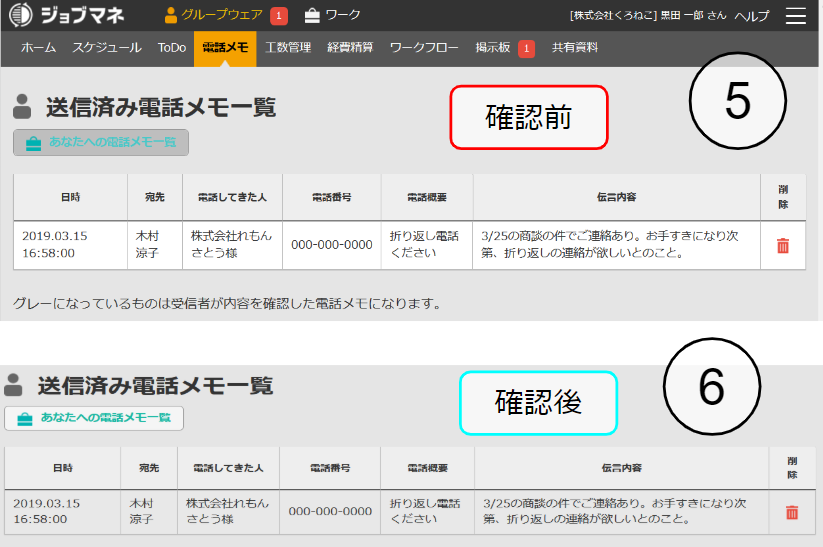The height and width of the screenshot is (547, 823).
Task: Click the upper 送信済み電話メモ一覧 heading
Action: tap(161, 108)
